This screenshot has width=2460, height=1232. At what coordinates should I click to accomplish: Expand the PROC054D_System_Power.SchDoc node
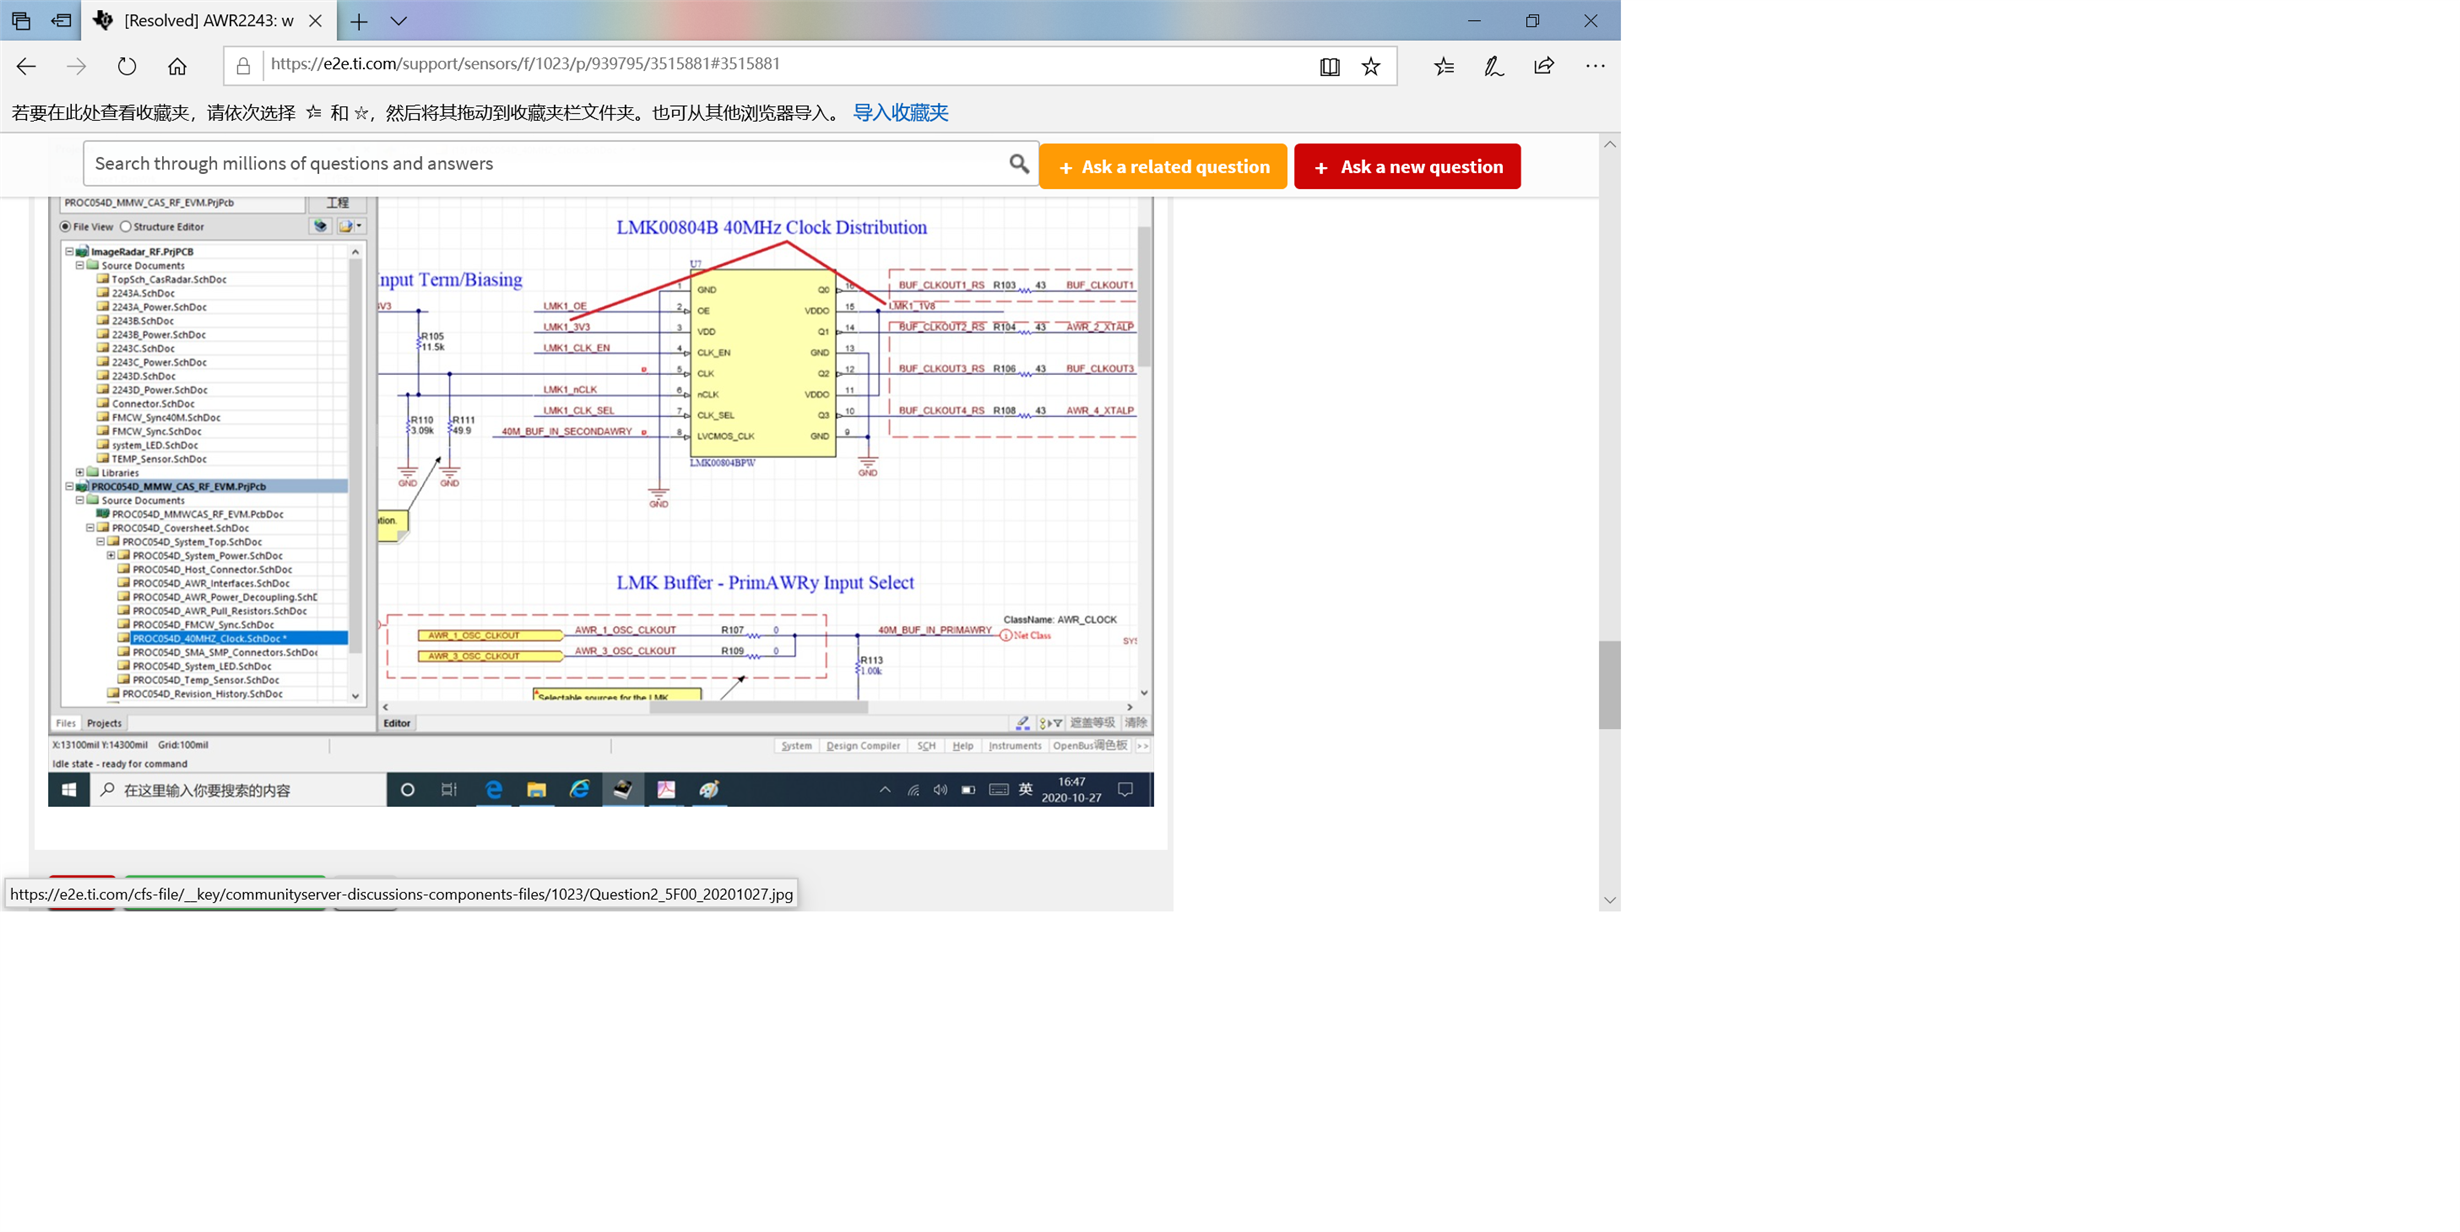tap(111, 555)
